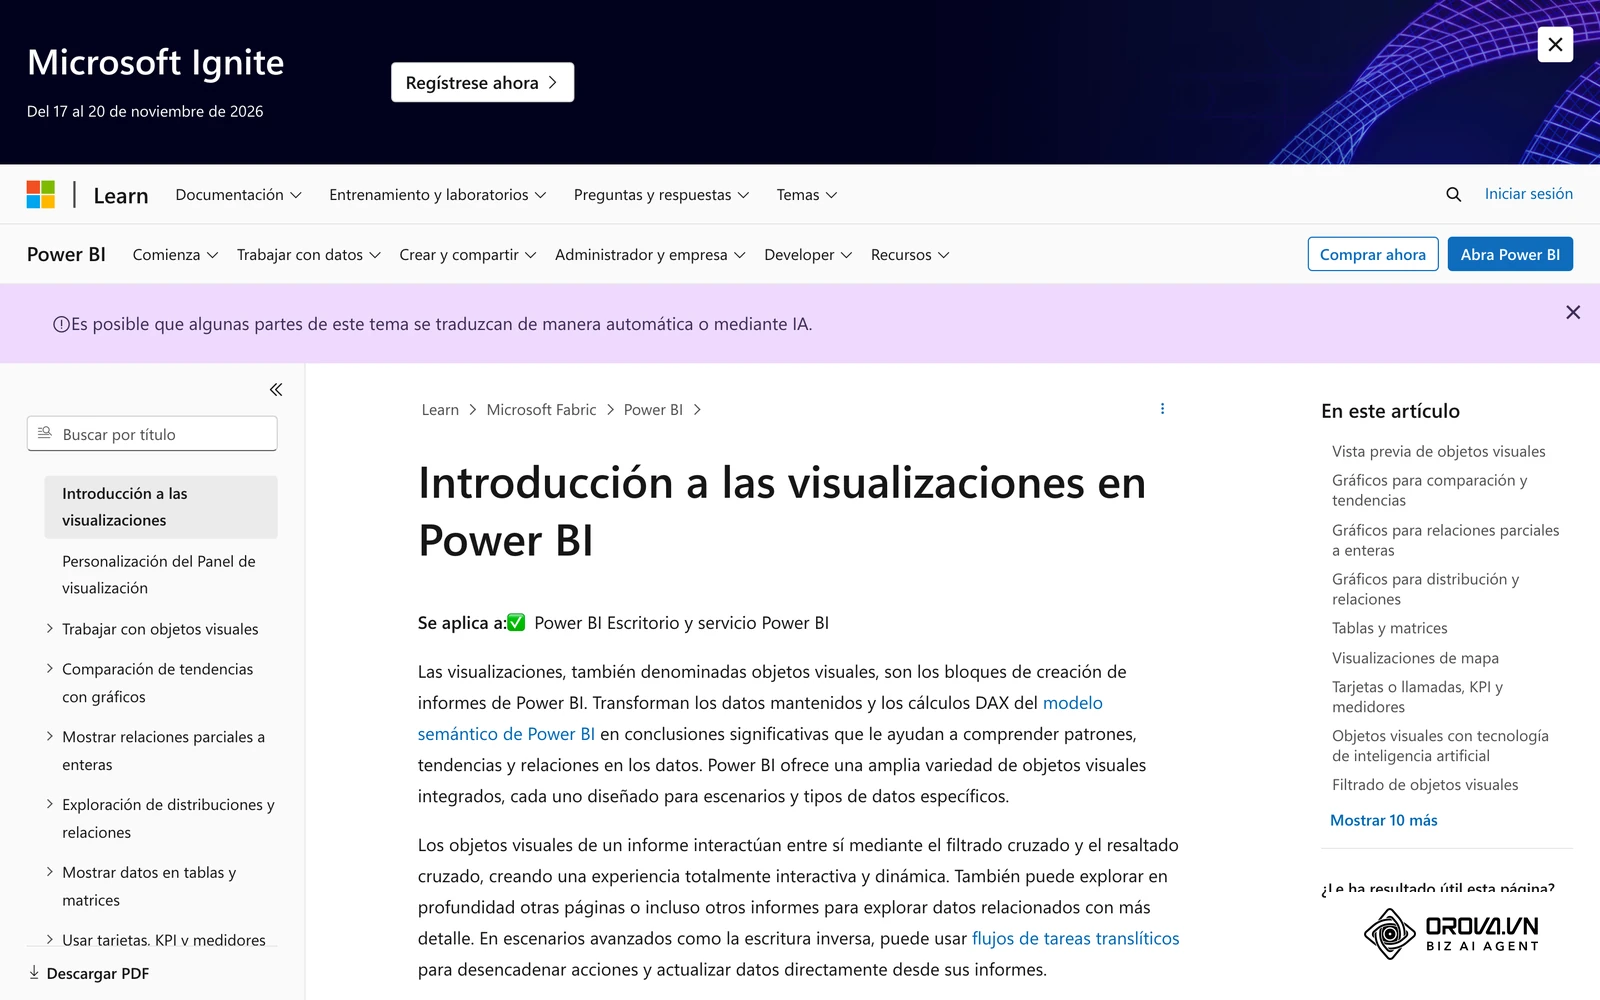Jump to Tablas y matrices section
The image size is (1600, 1000).
click(1389, 628)
